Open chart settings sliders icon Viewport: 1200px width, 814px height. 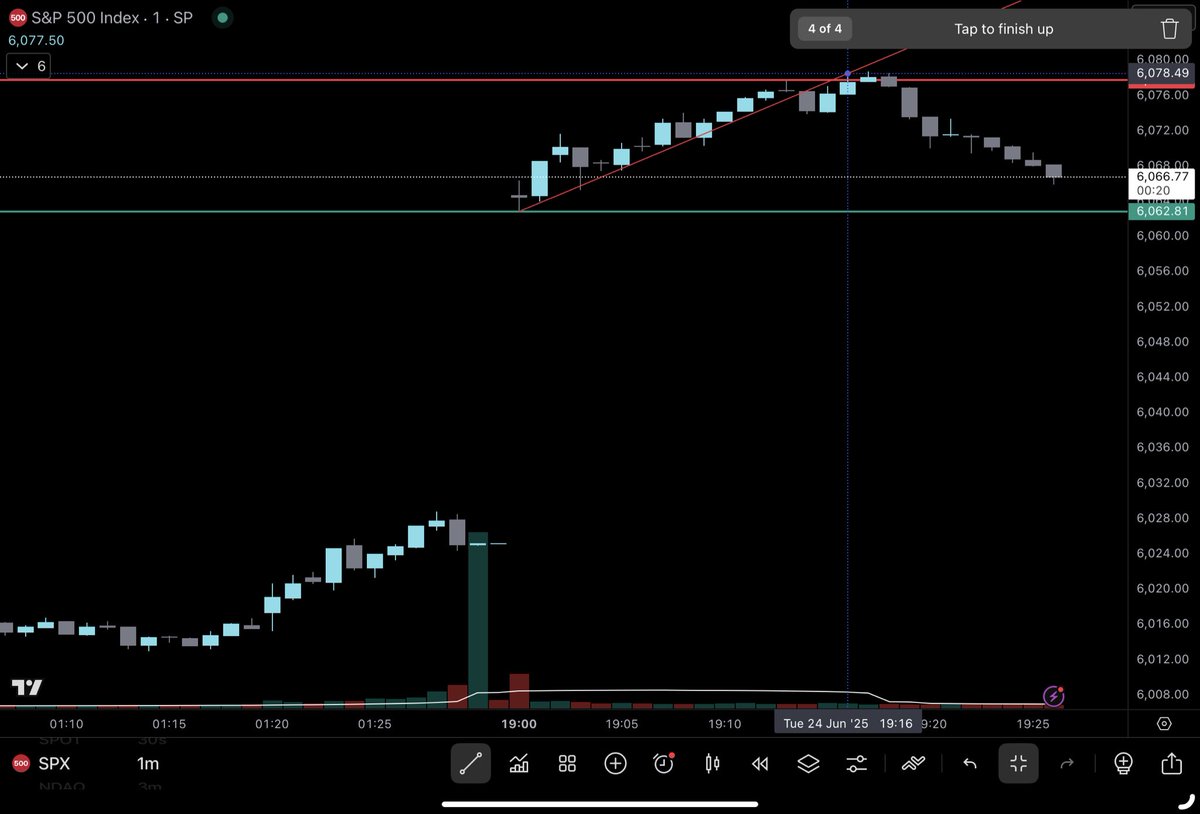[857, 764]
